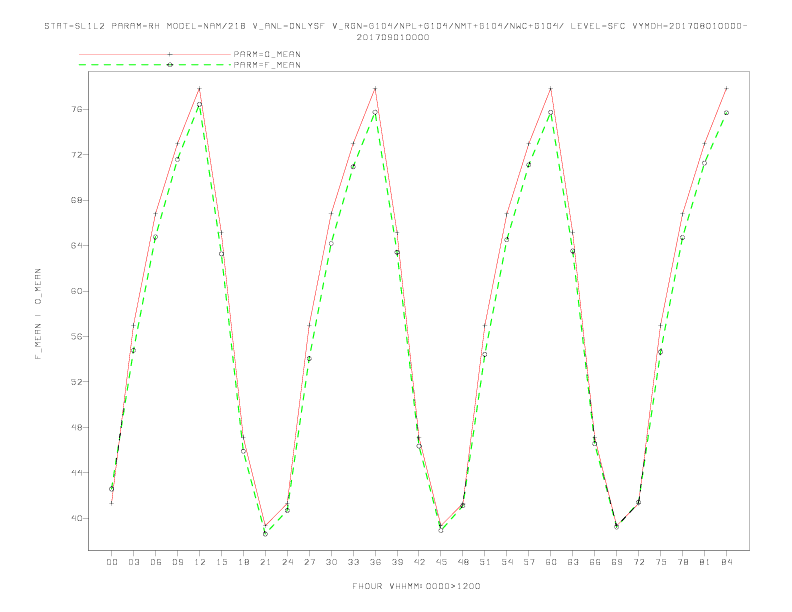Click y-axis tick label 44

[76, 473]
